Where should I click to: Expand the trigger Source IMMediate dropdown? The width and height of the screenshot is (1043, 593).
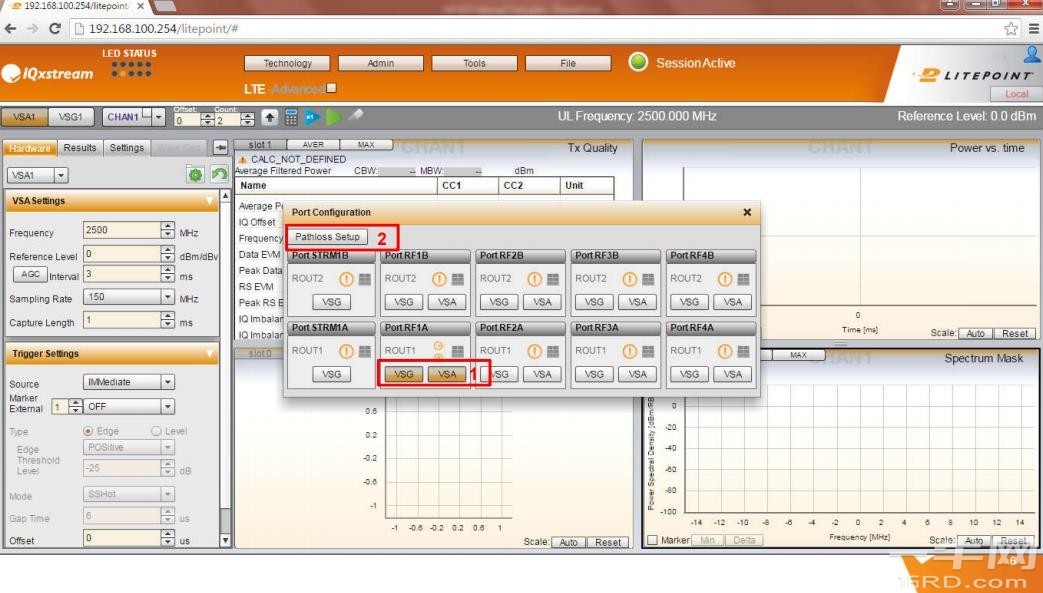click(x=167, y=382)
